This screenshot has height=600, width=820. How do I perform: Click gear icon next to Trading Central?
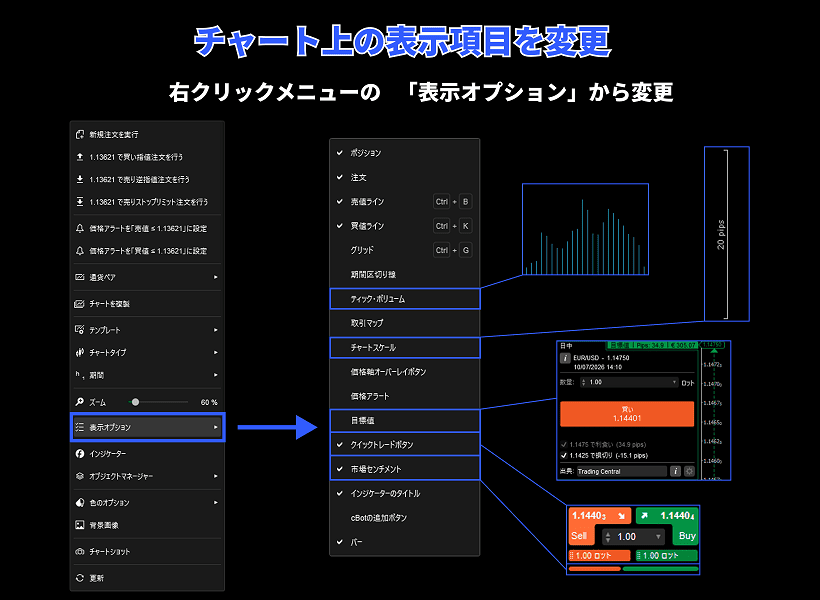(689, 471)
